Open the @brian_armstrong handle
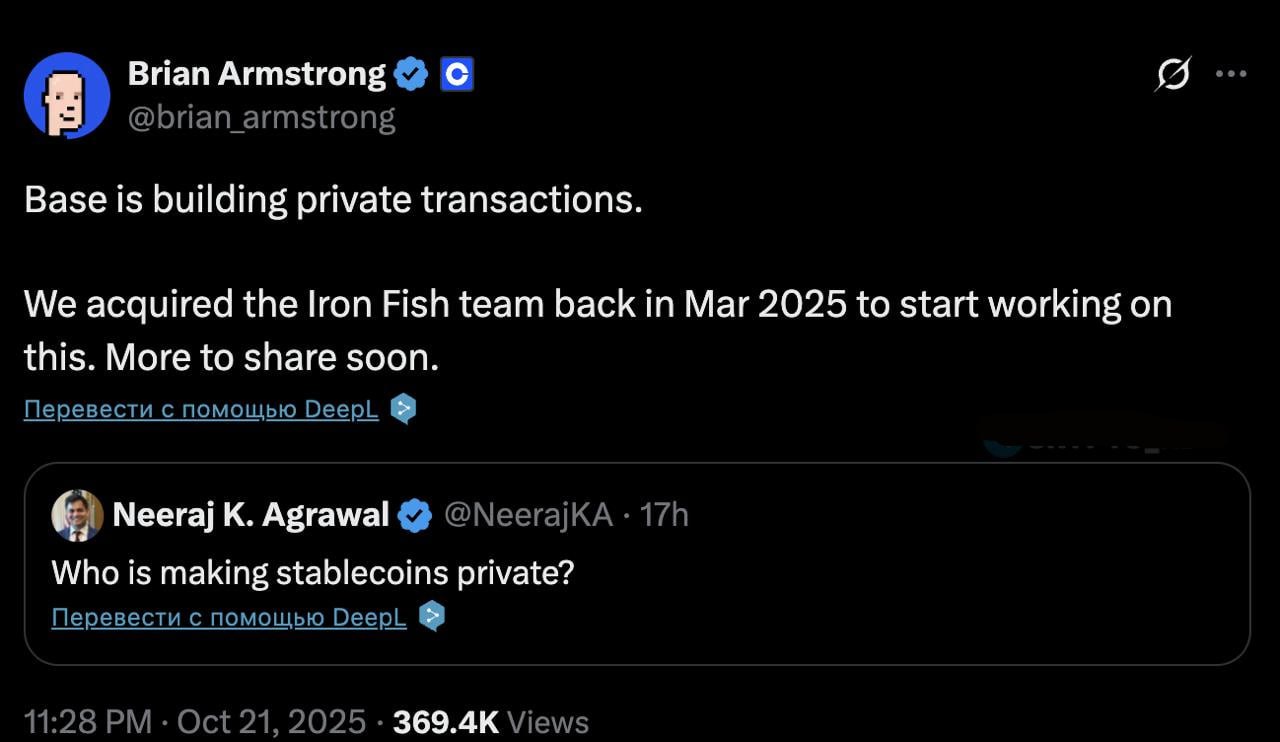Screen dimensions: 1280x742 point(261,118)
